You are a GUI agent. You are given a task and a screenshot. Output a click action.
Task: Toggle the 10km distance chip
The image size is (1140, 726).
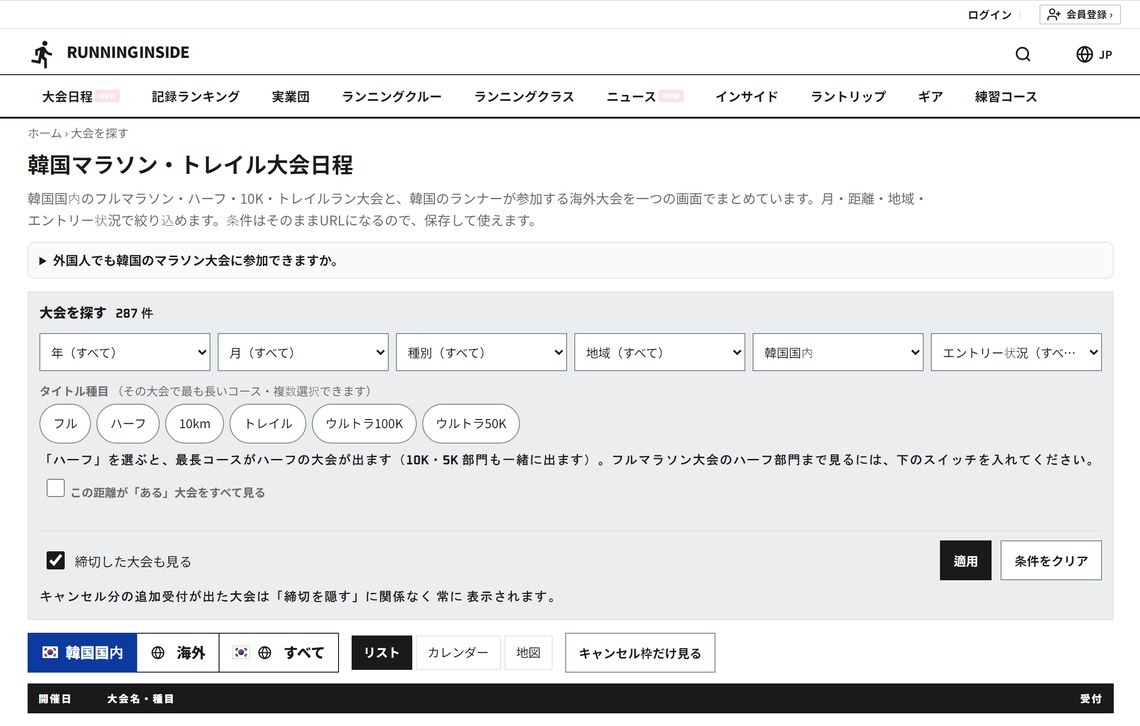(195, 424)
